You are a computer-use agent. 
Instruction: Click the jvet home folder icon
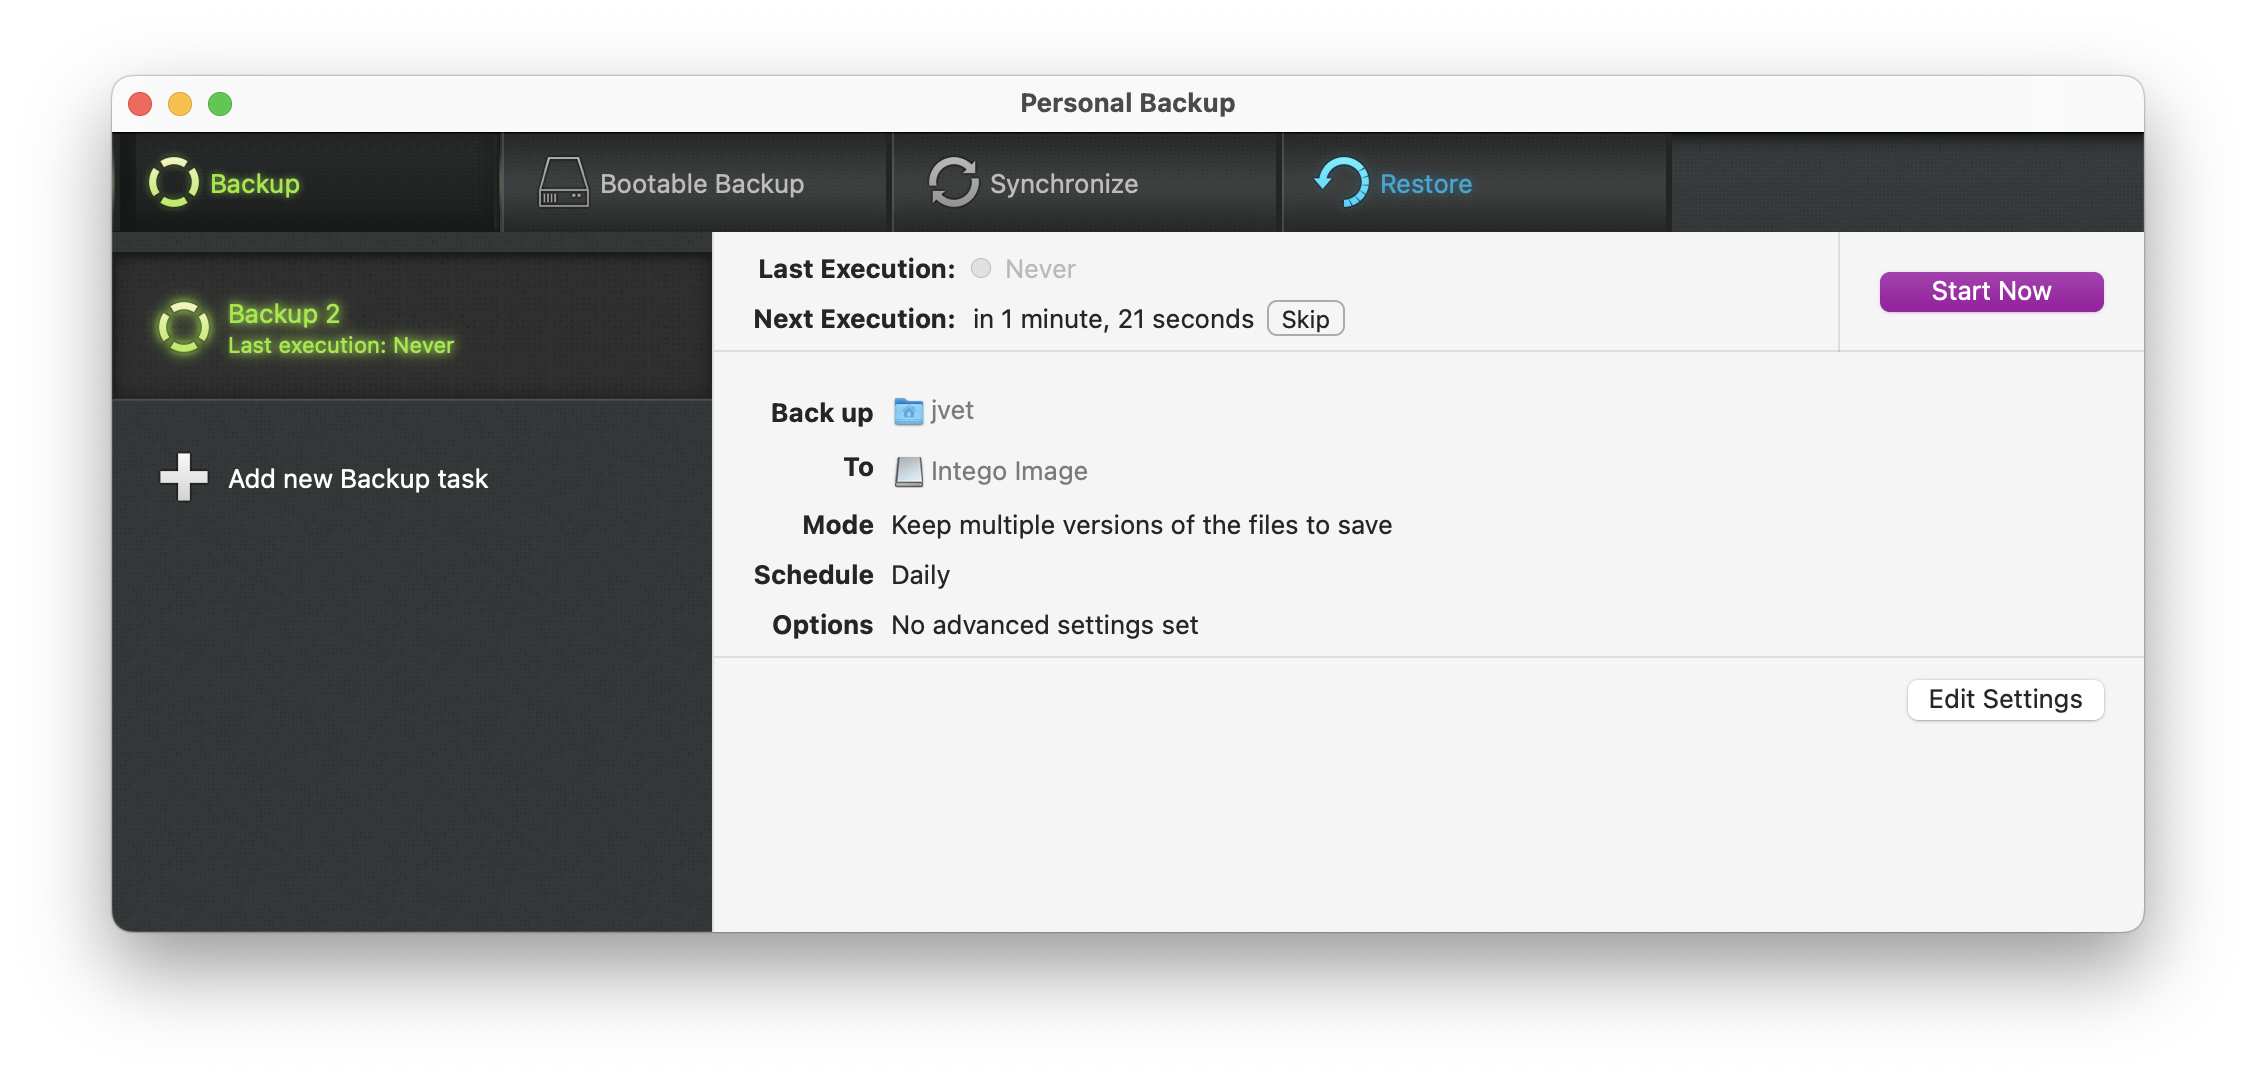coord(908,412)
